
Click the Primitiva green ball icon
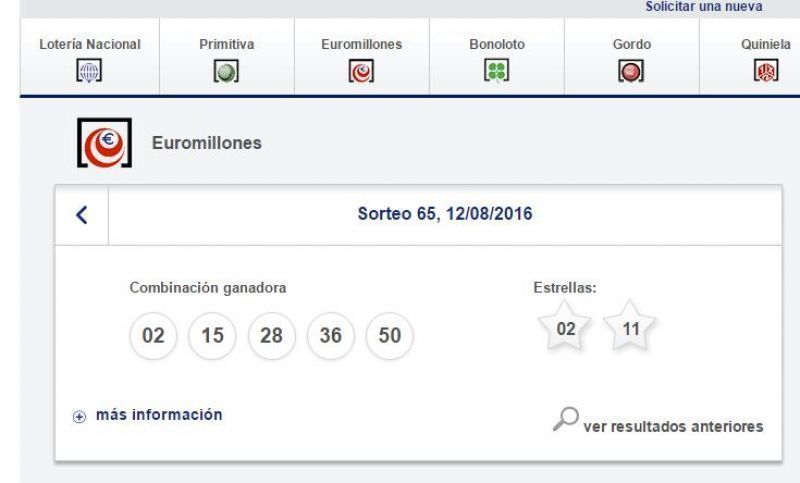pos(226,71)
